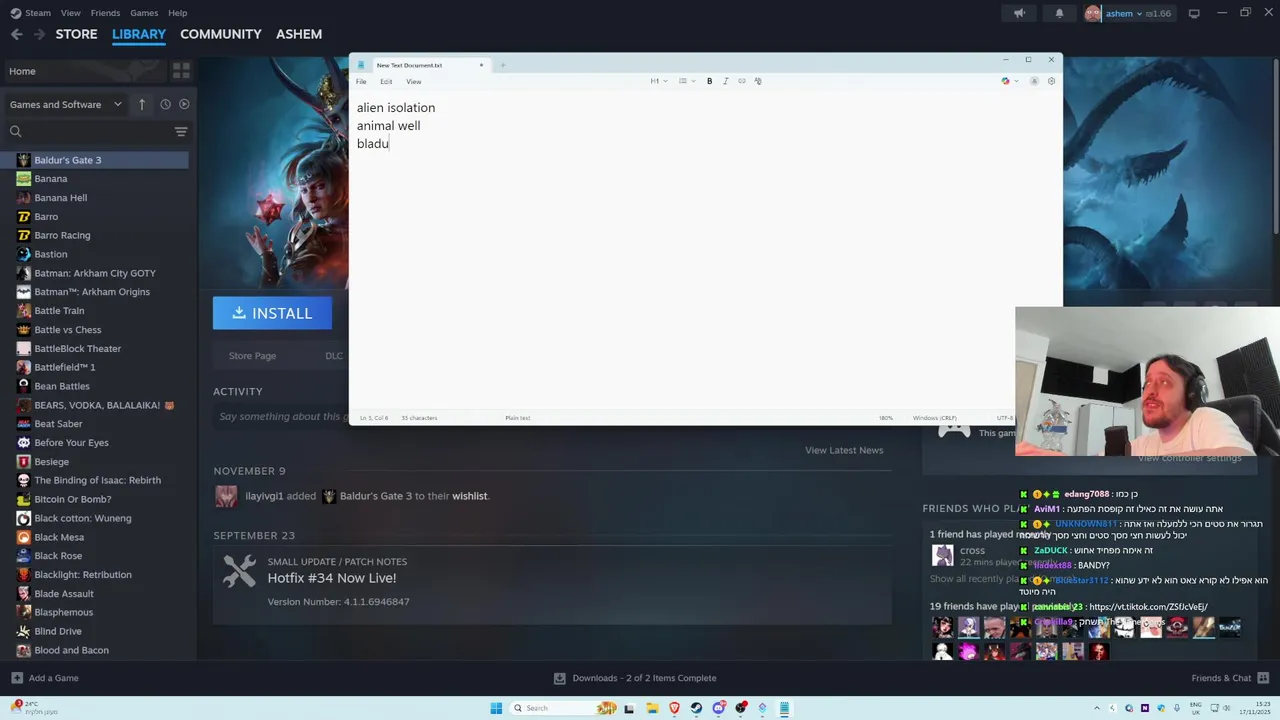1280x720 pixels.
Task: Click the Notepad account icon
Action: pos(1034,81)
